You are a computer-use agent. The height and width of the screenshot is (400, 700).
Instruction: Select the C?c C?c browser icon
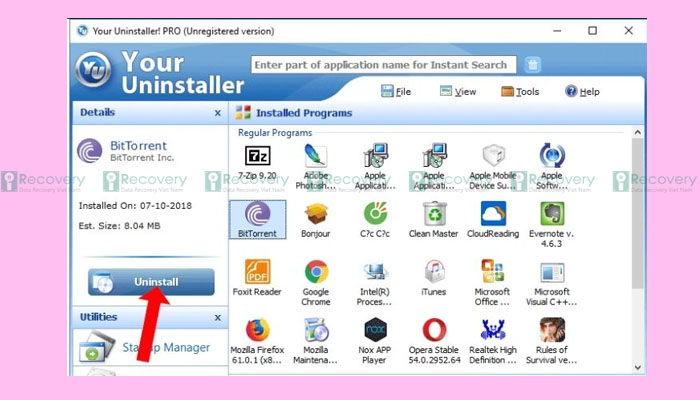(x=375, y=214)
